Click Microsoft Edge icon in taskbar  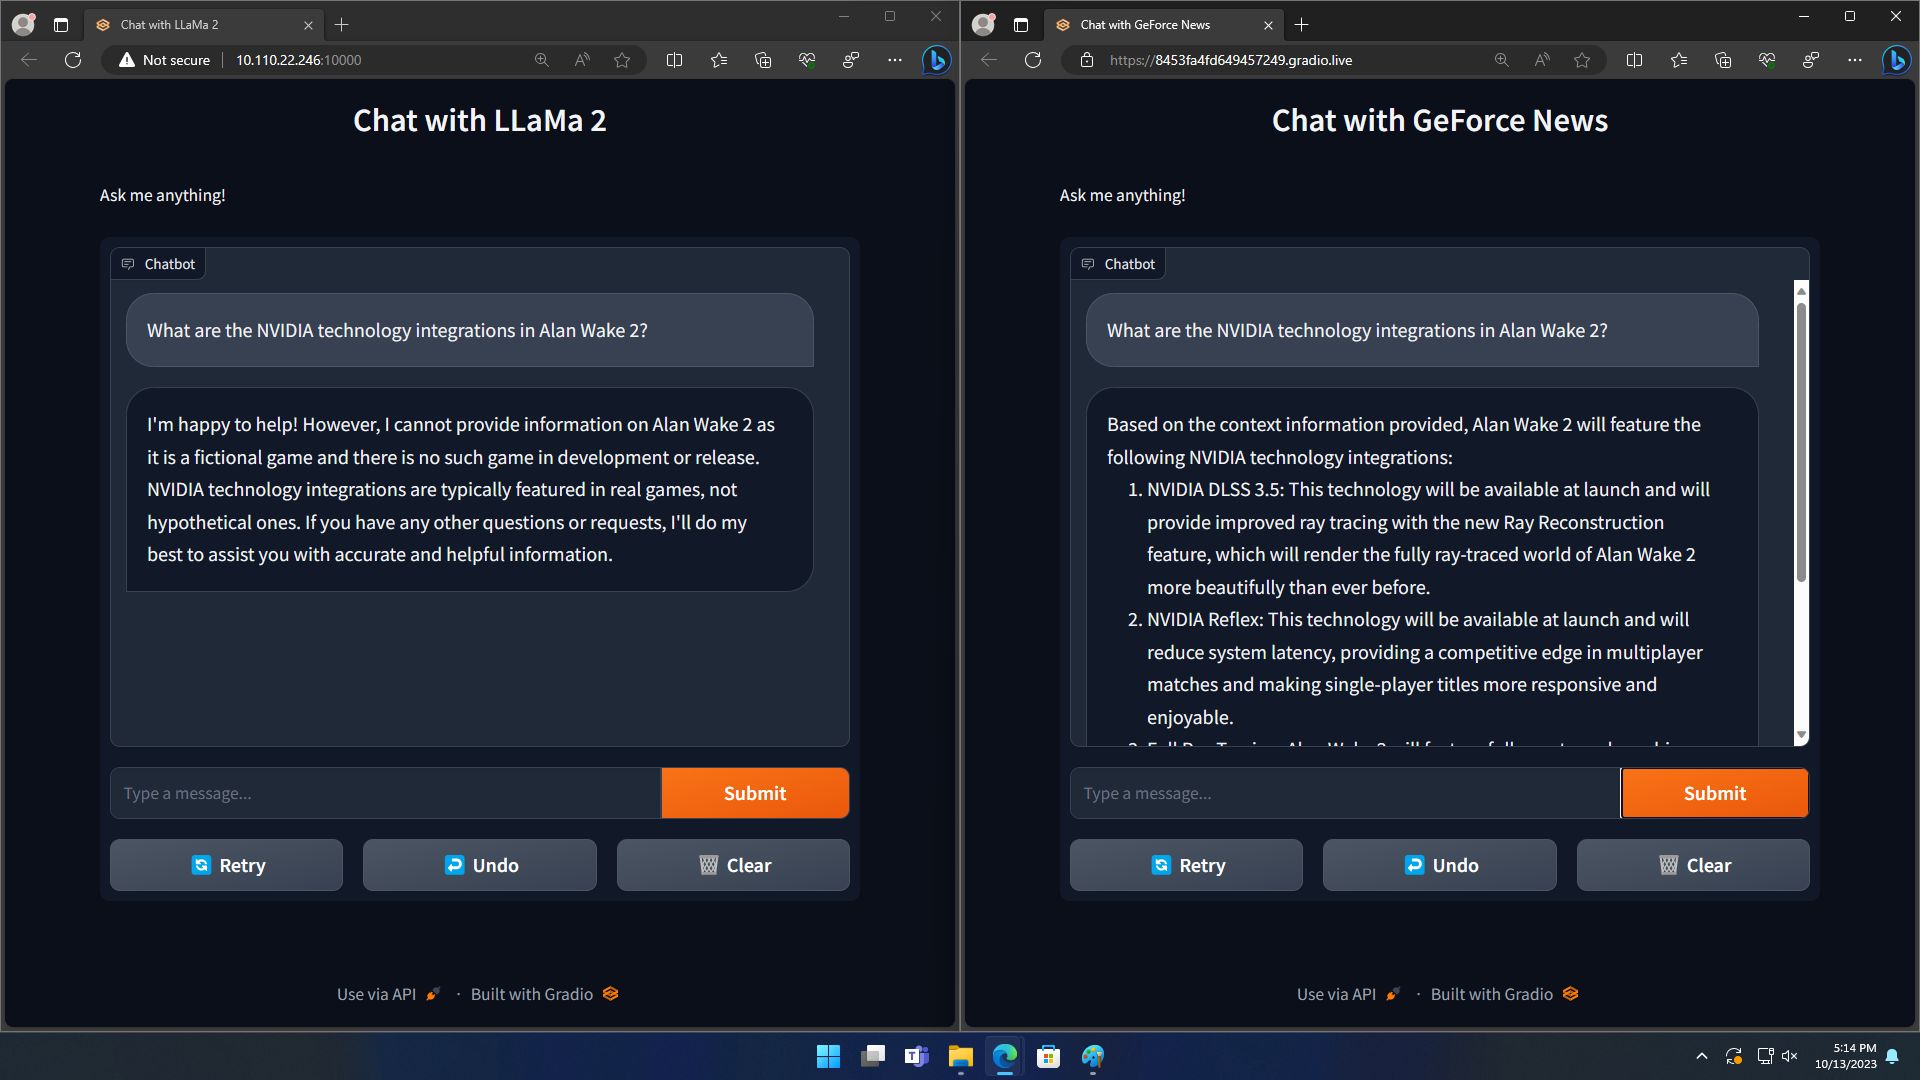click(1004, 1056)
